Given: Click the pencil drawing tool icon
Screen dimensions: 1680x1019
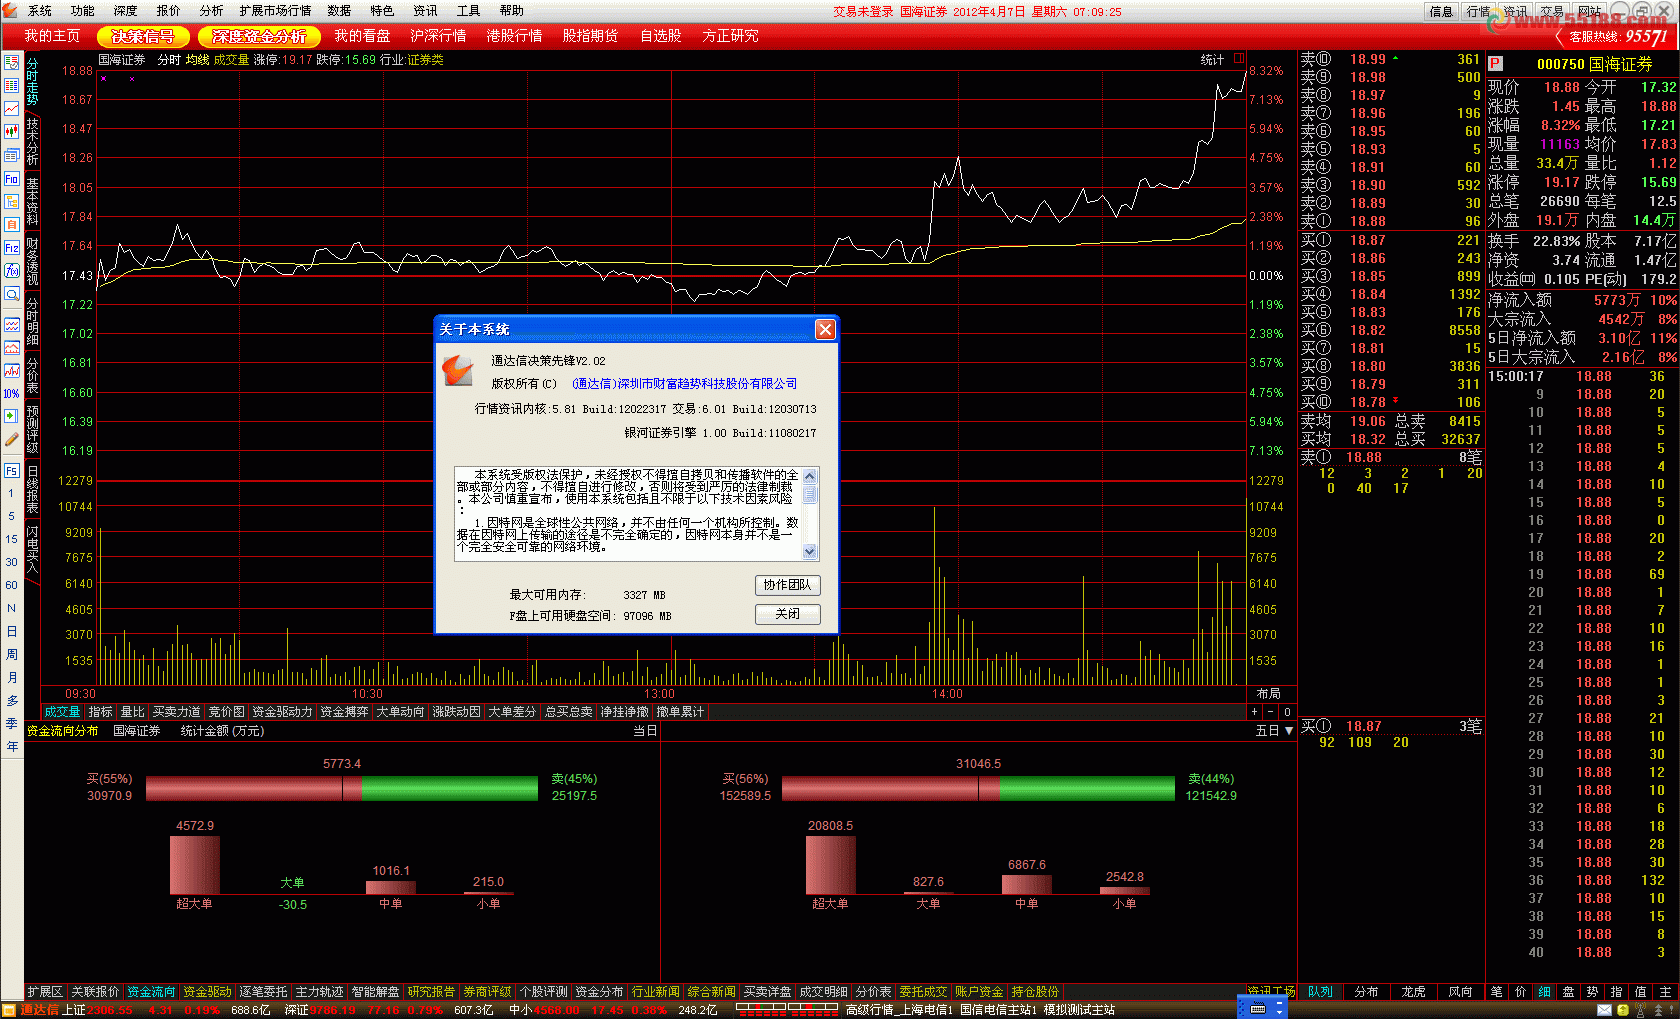Looking at the screenshot, I should point(11,439).
